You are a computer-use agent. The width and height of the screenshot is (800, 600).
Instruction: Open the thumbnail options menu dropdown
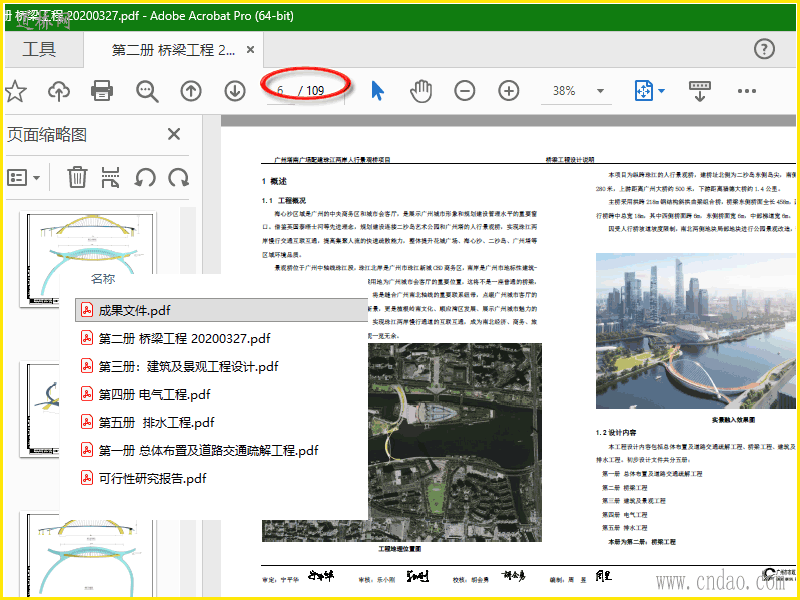tap(24, 178)
